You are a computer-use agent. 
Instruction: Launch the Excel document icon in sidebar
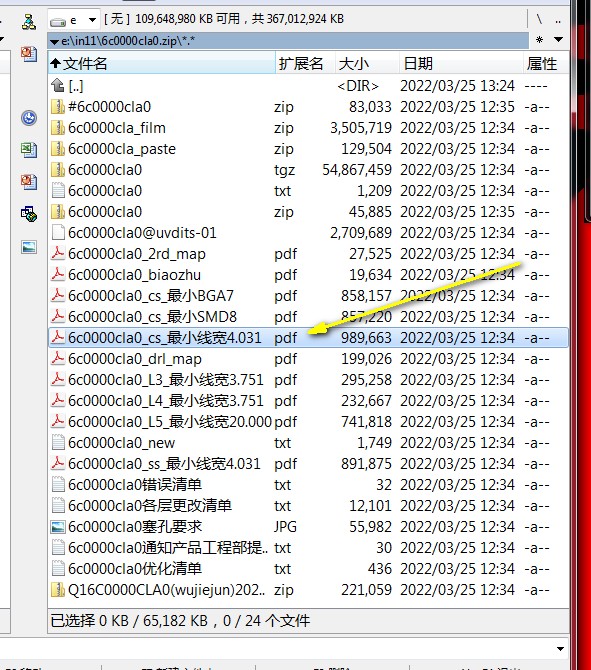tap(29, 150)
